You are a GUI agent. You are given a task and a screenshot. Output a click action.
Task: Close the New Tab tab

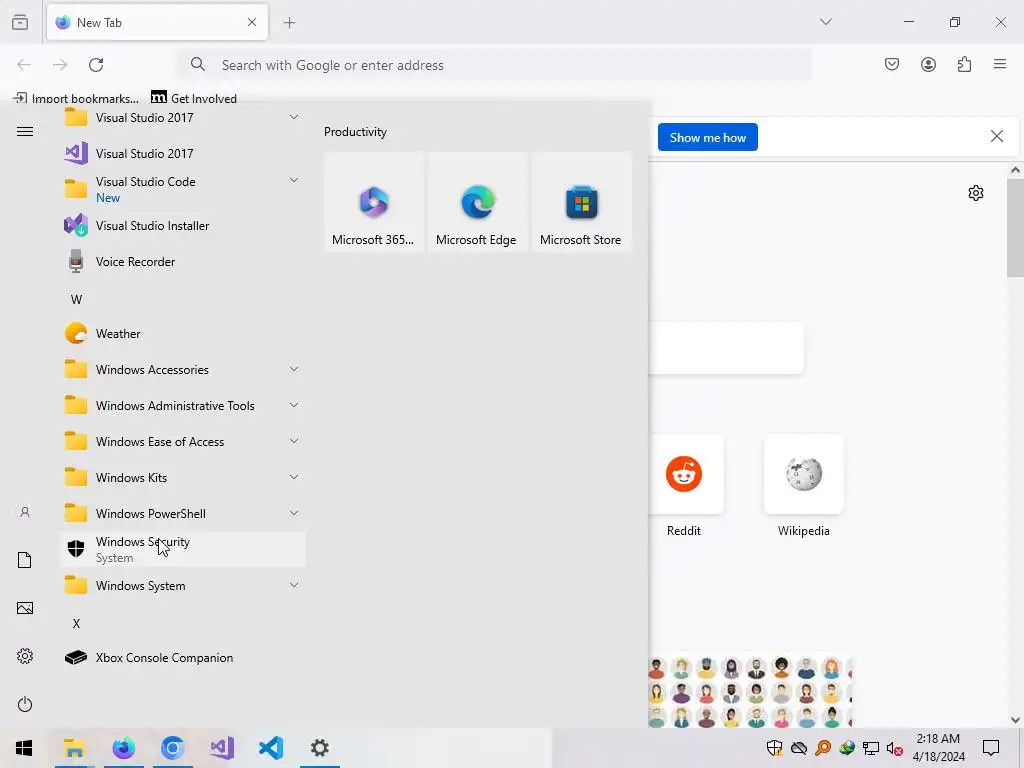click(252, 22)
